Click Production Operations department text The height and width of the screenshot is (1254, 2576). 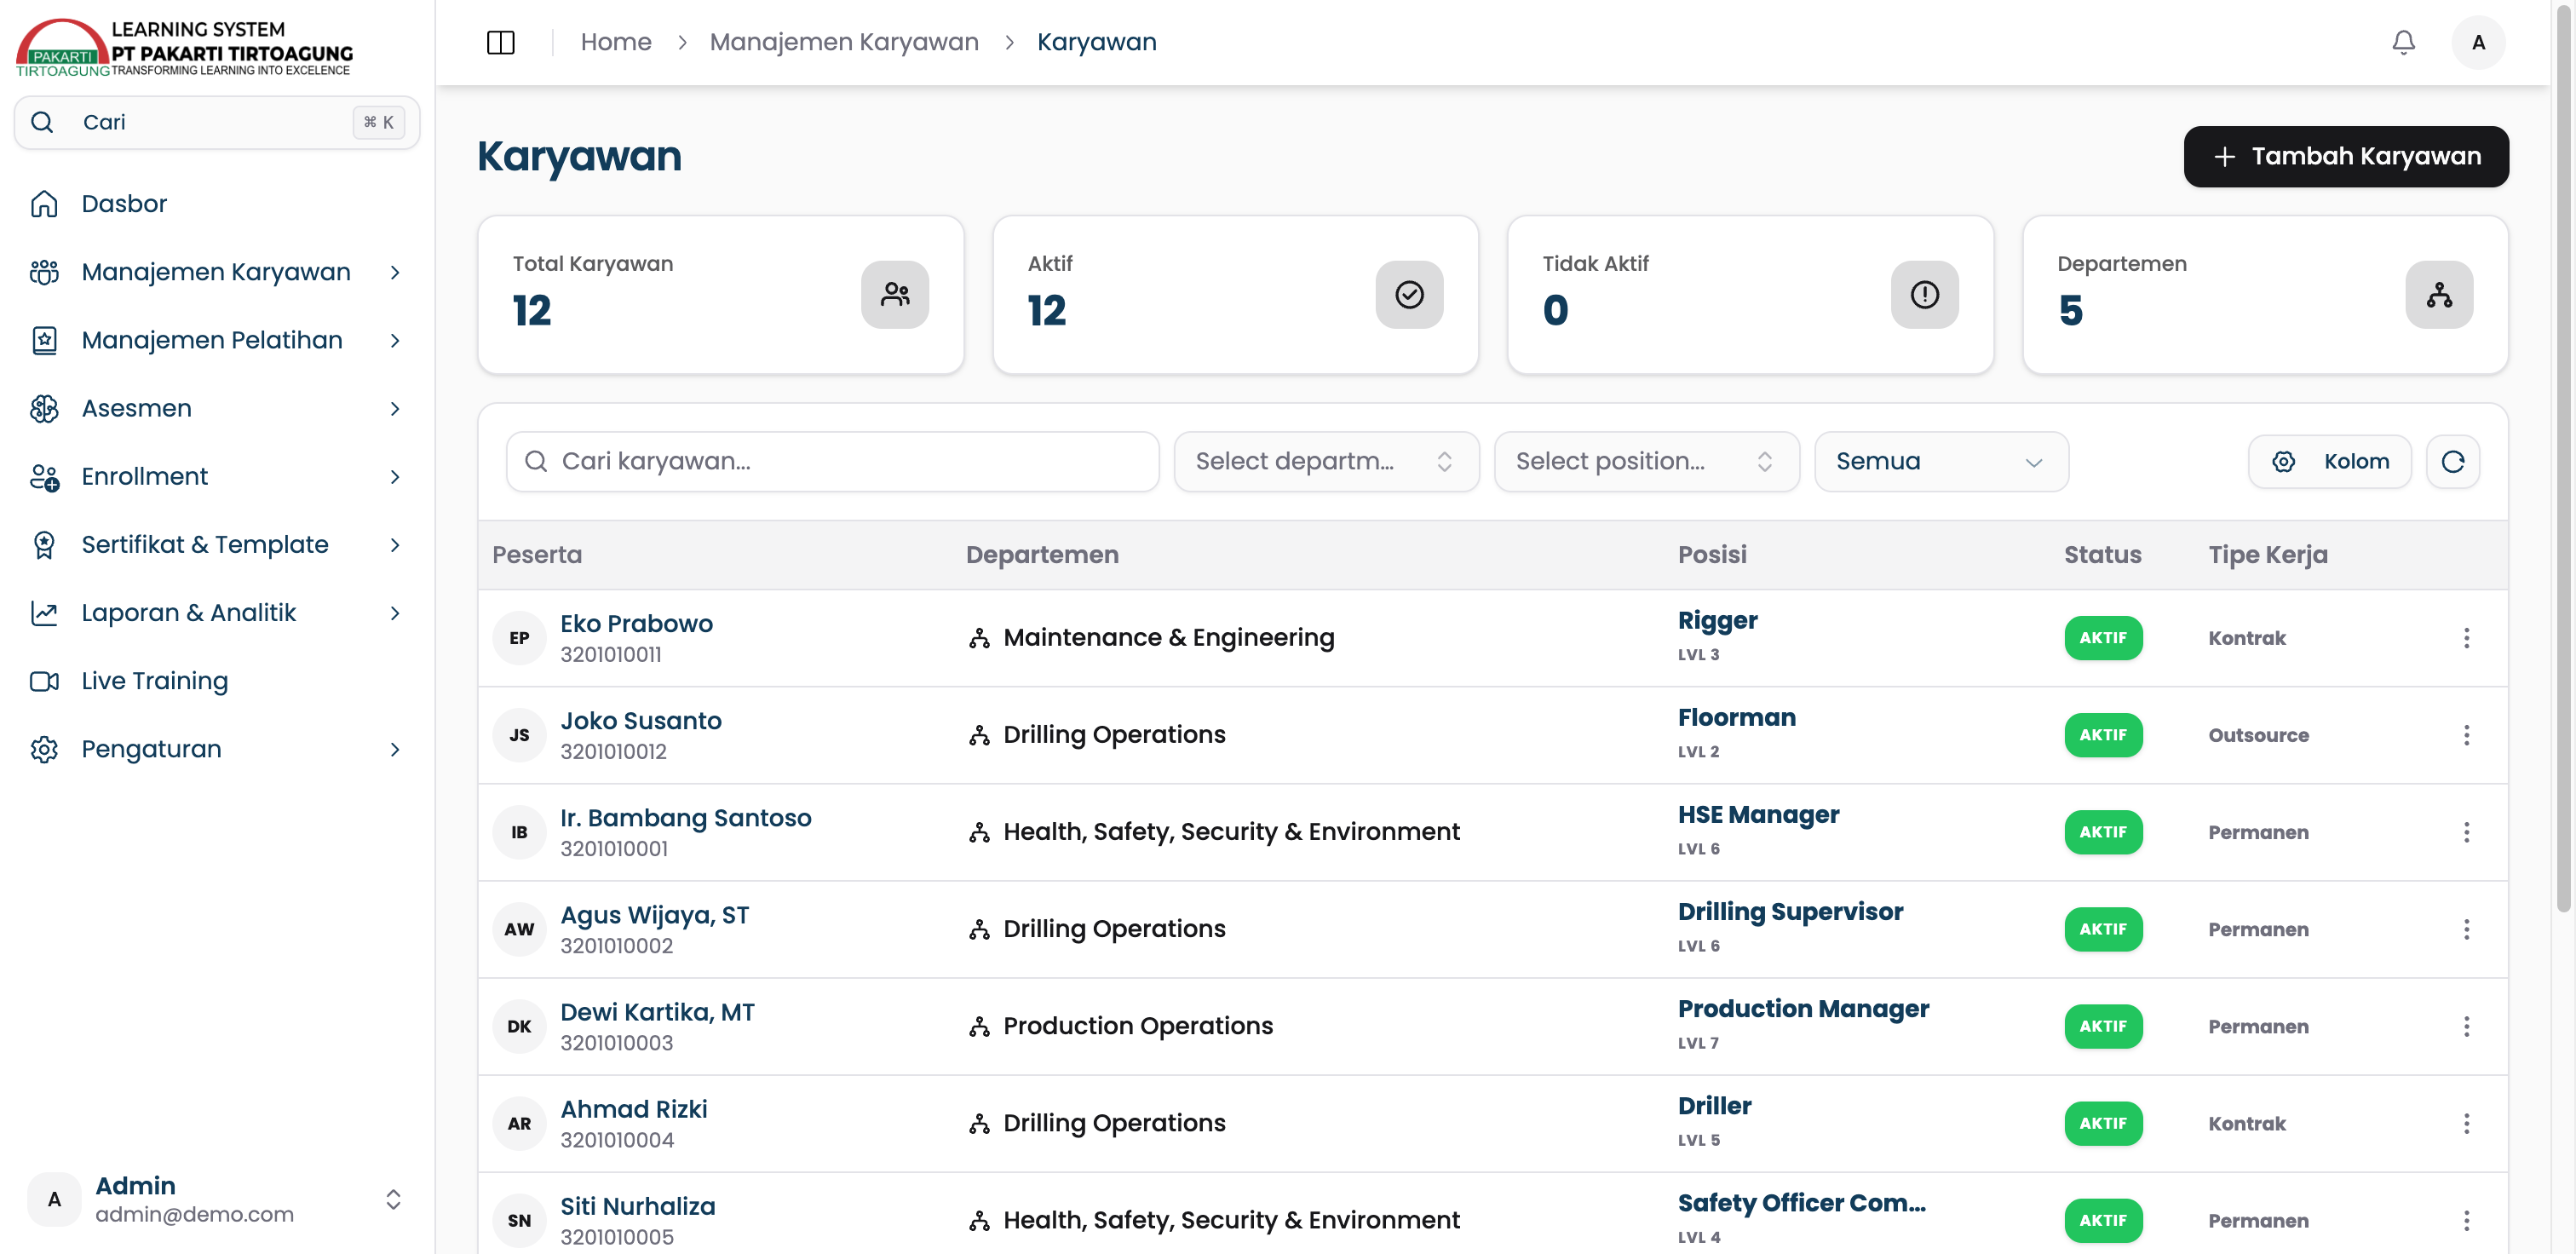click(1138, 1026)
